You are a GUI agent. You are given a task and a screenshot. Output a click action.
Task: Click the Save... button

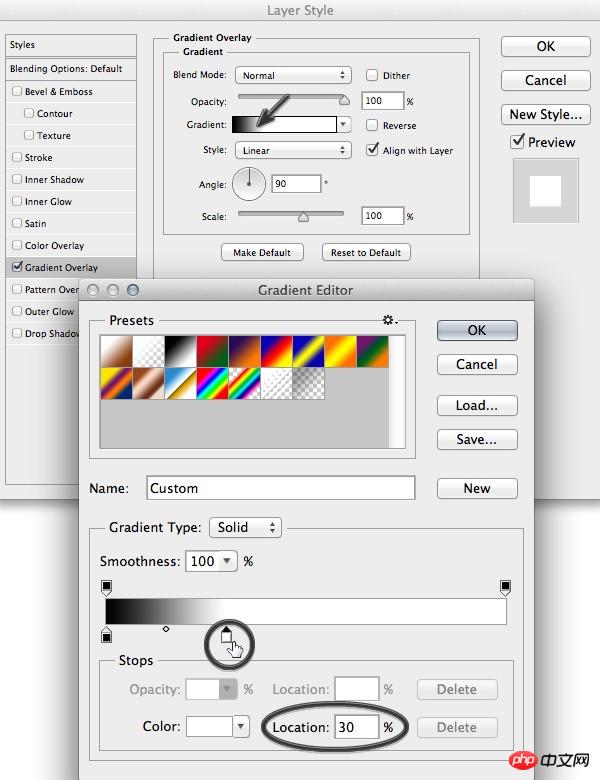[477, 439]
